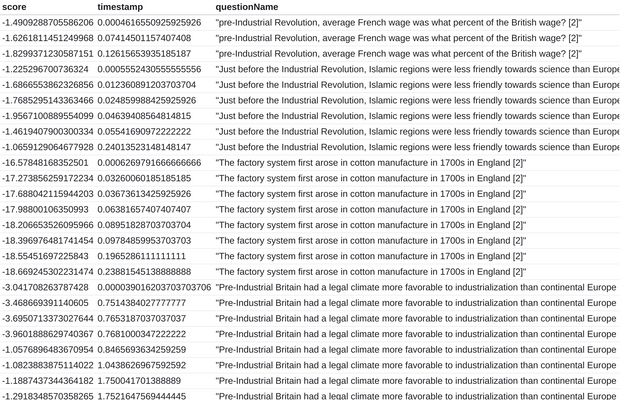Select timestamp cell 0.24013523148148147
This screenshot has height=400, width=640.
pyautogui.click(x=144, y=147)
